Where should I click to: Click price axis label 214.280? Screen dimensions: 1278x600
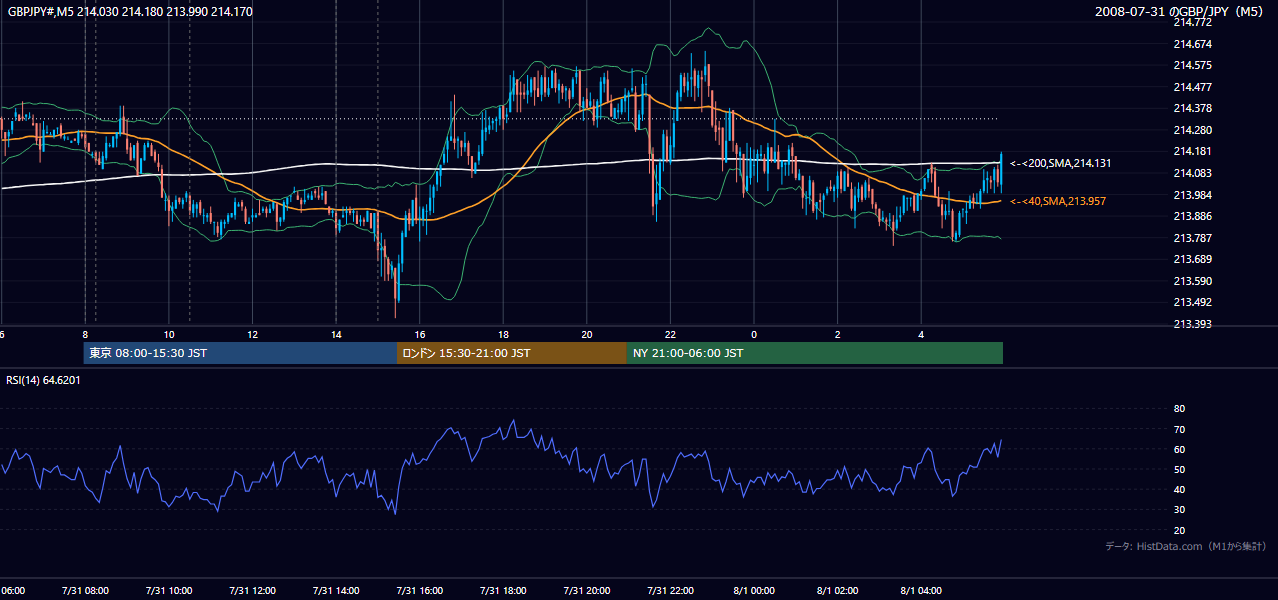coord(1192,130)
